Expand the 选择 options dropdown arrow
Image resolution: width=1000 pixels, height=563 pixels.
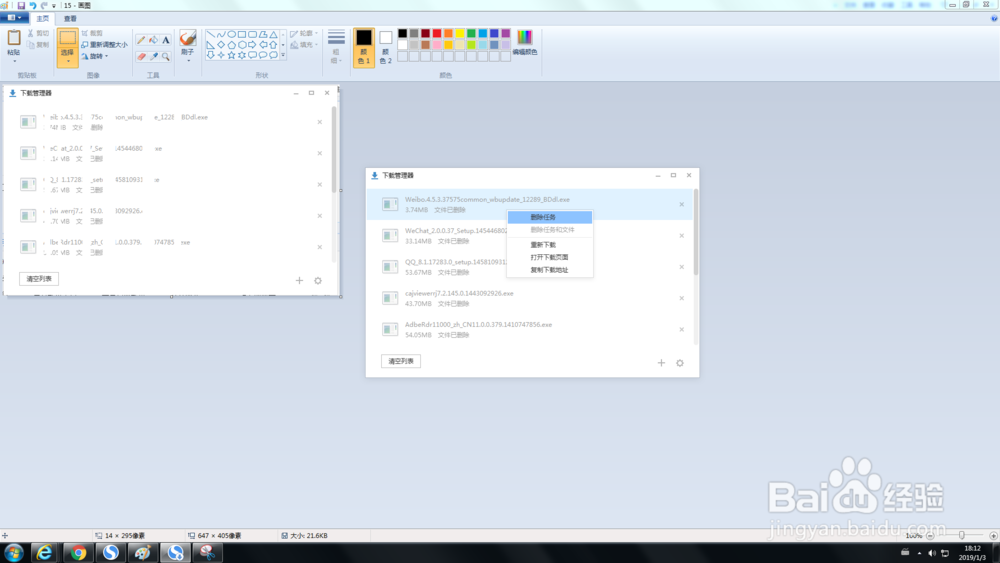[67, 62]
